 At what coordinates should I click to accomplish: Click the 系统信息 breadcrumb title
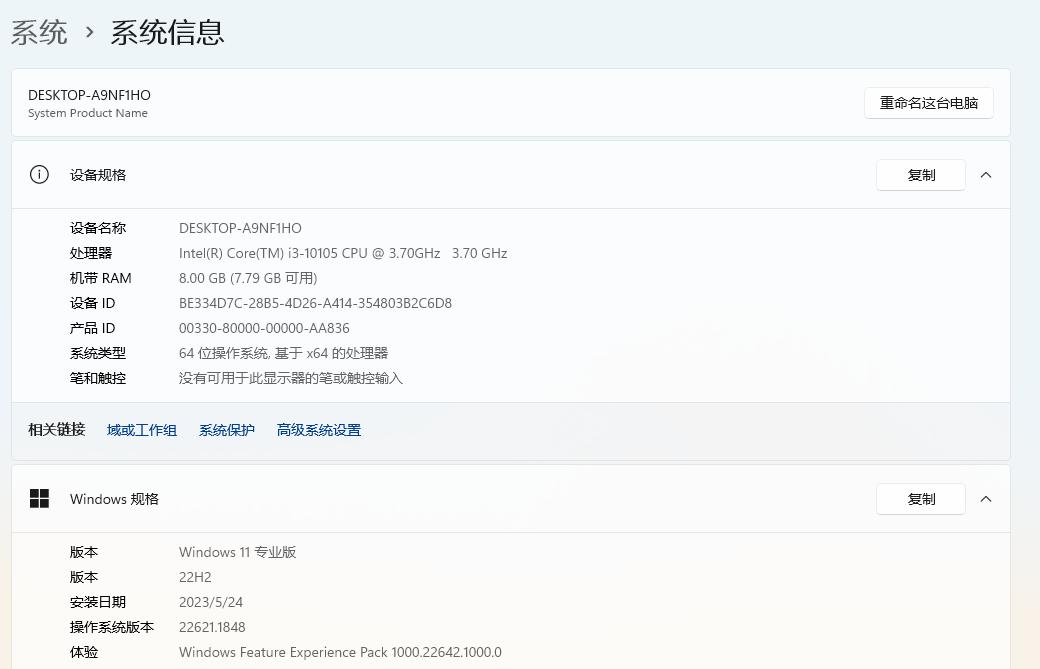166,32
